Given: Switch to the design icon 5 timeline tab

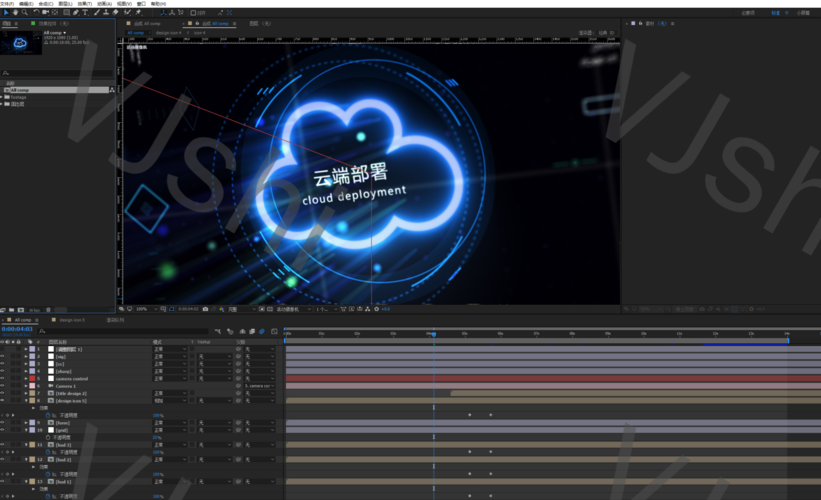Looking at the screenshot, I should pos(72,319).
